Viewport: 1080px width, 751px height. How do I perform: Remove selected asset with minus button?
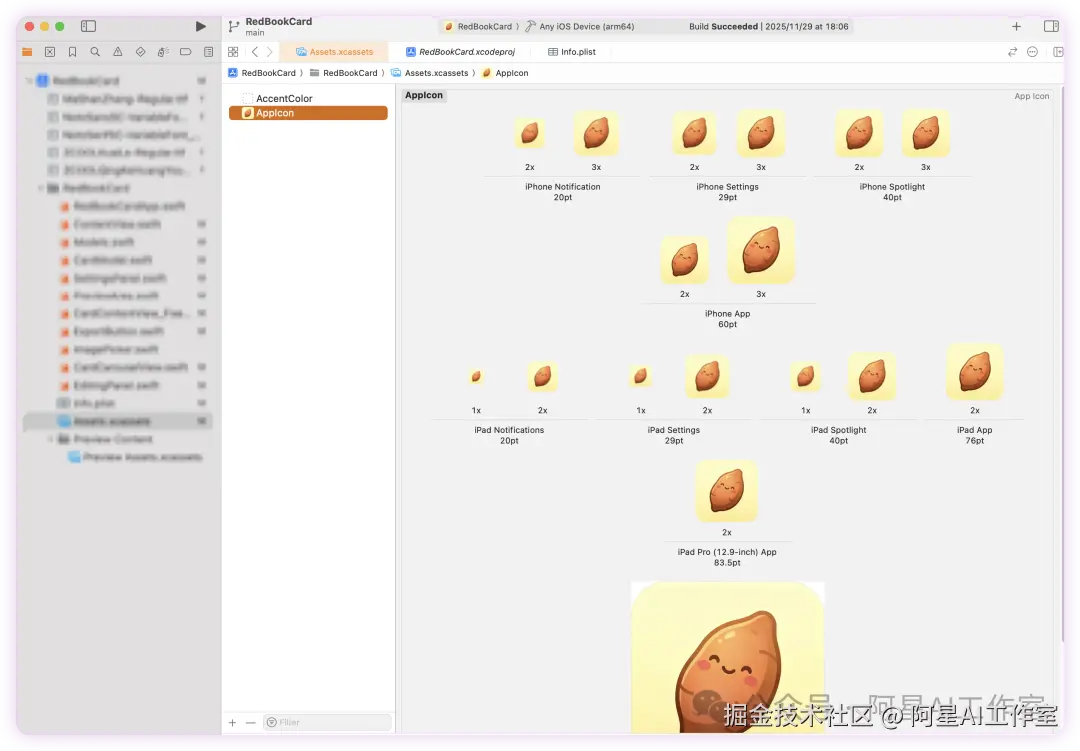click(x=251, y=723)
